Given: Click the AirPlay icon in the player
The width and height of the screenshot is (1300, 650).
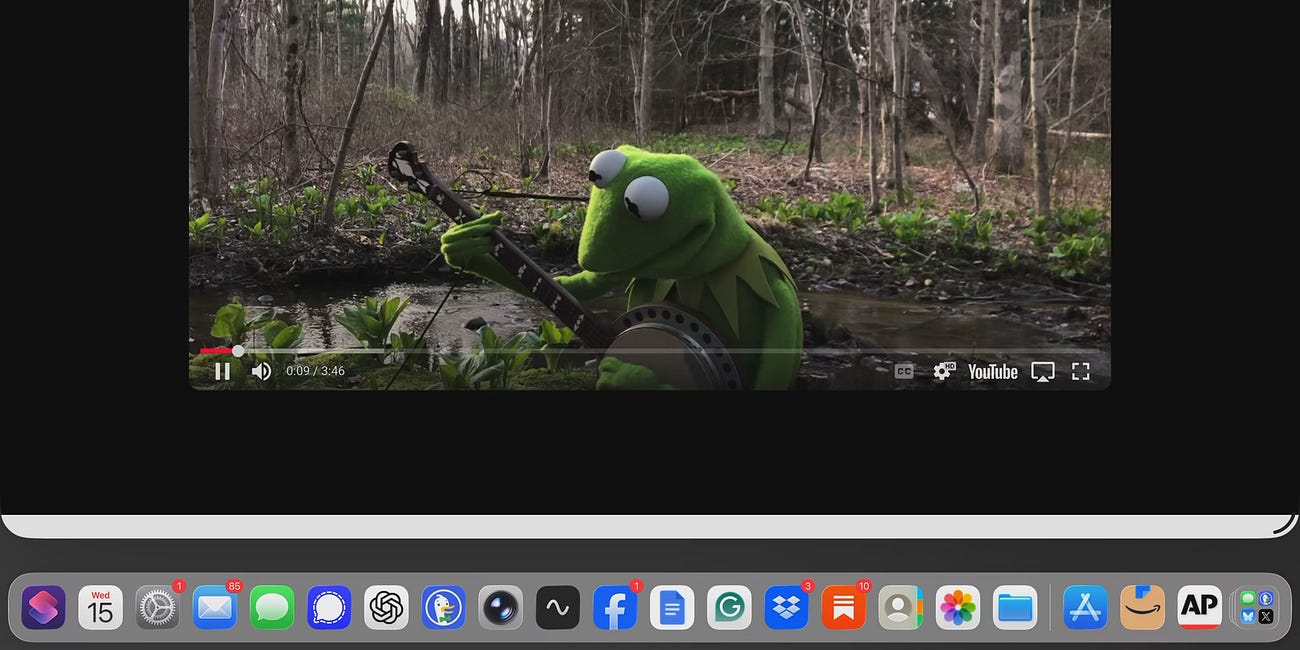Looking at the screenshot, I should [x=1043, y=371].
